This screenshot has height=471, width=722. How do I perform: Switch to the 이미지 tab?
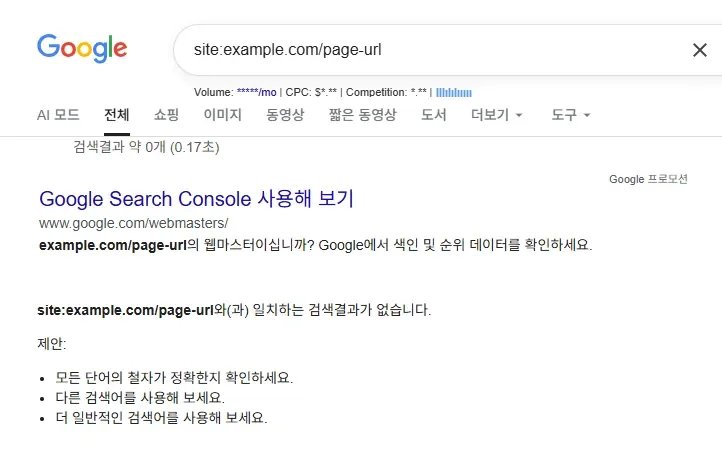[222, 115]
